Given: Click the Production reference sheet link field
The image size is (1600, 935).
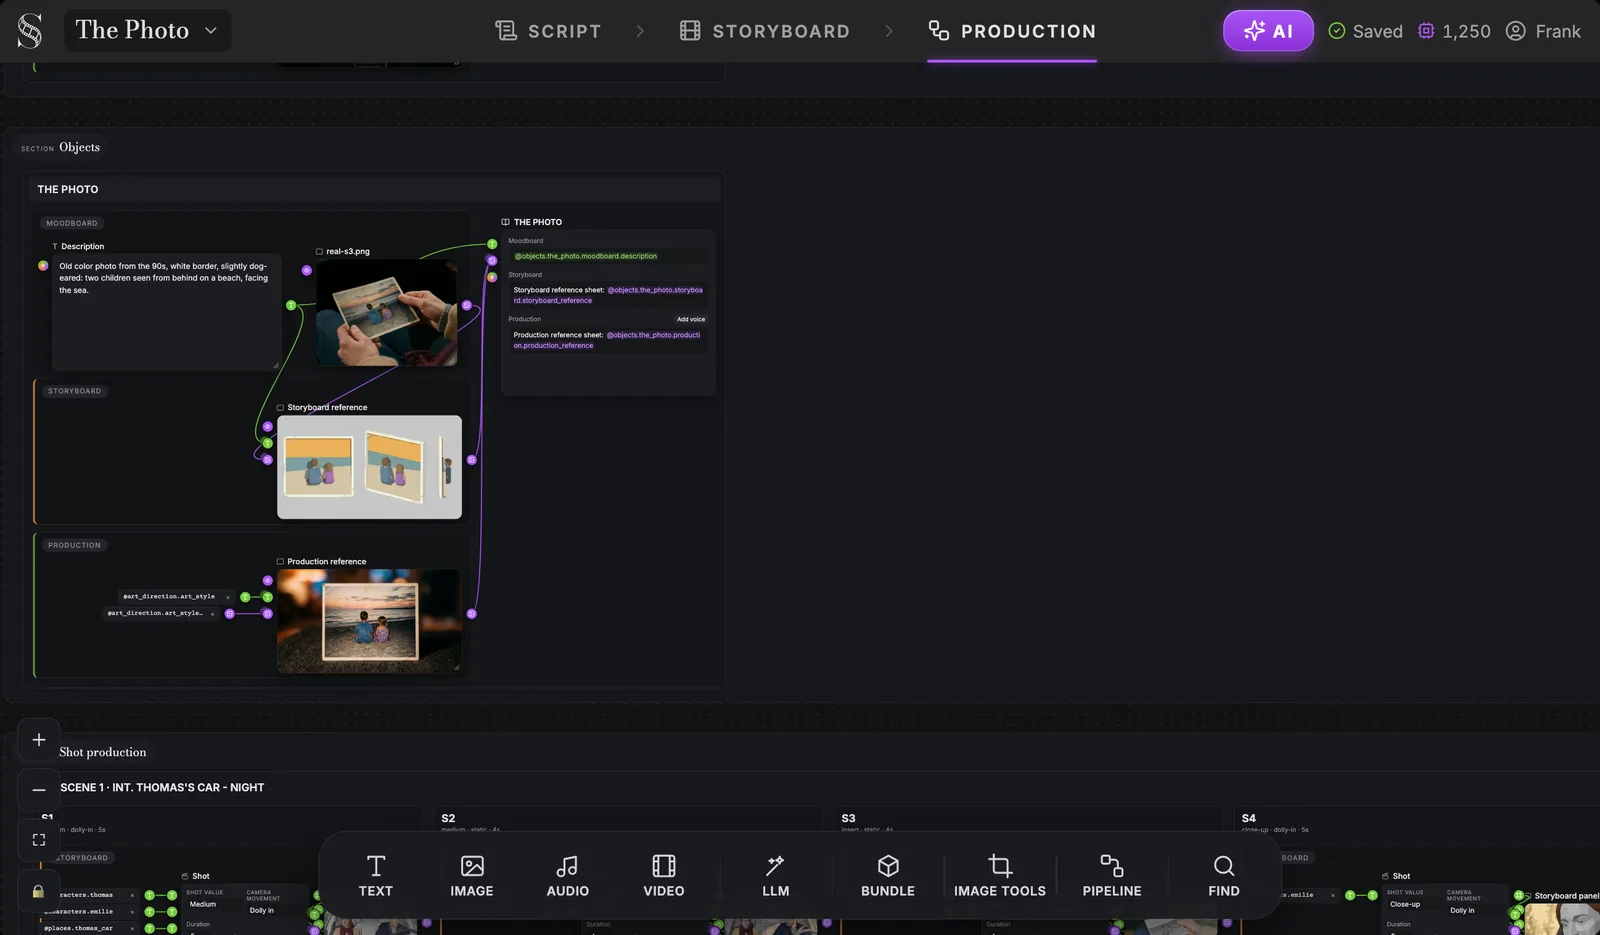Looking at the screenshot, I should [x=608, y=340].
